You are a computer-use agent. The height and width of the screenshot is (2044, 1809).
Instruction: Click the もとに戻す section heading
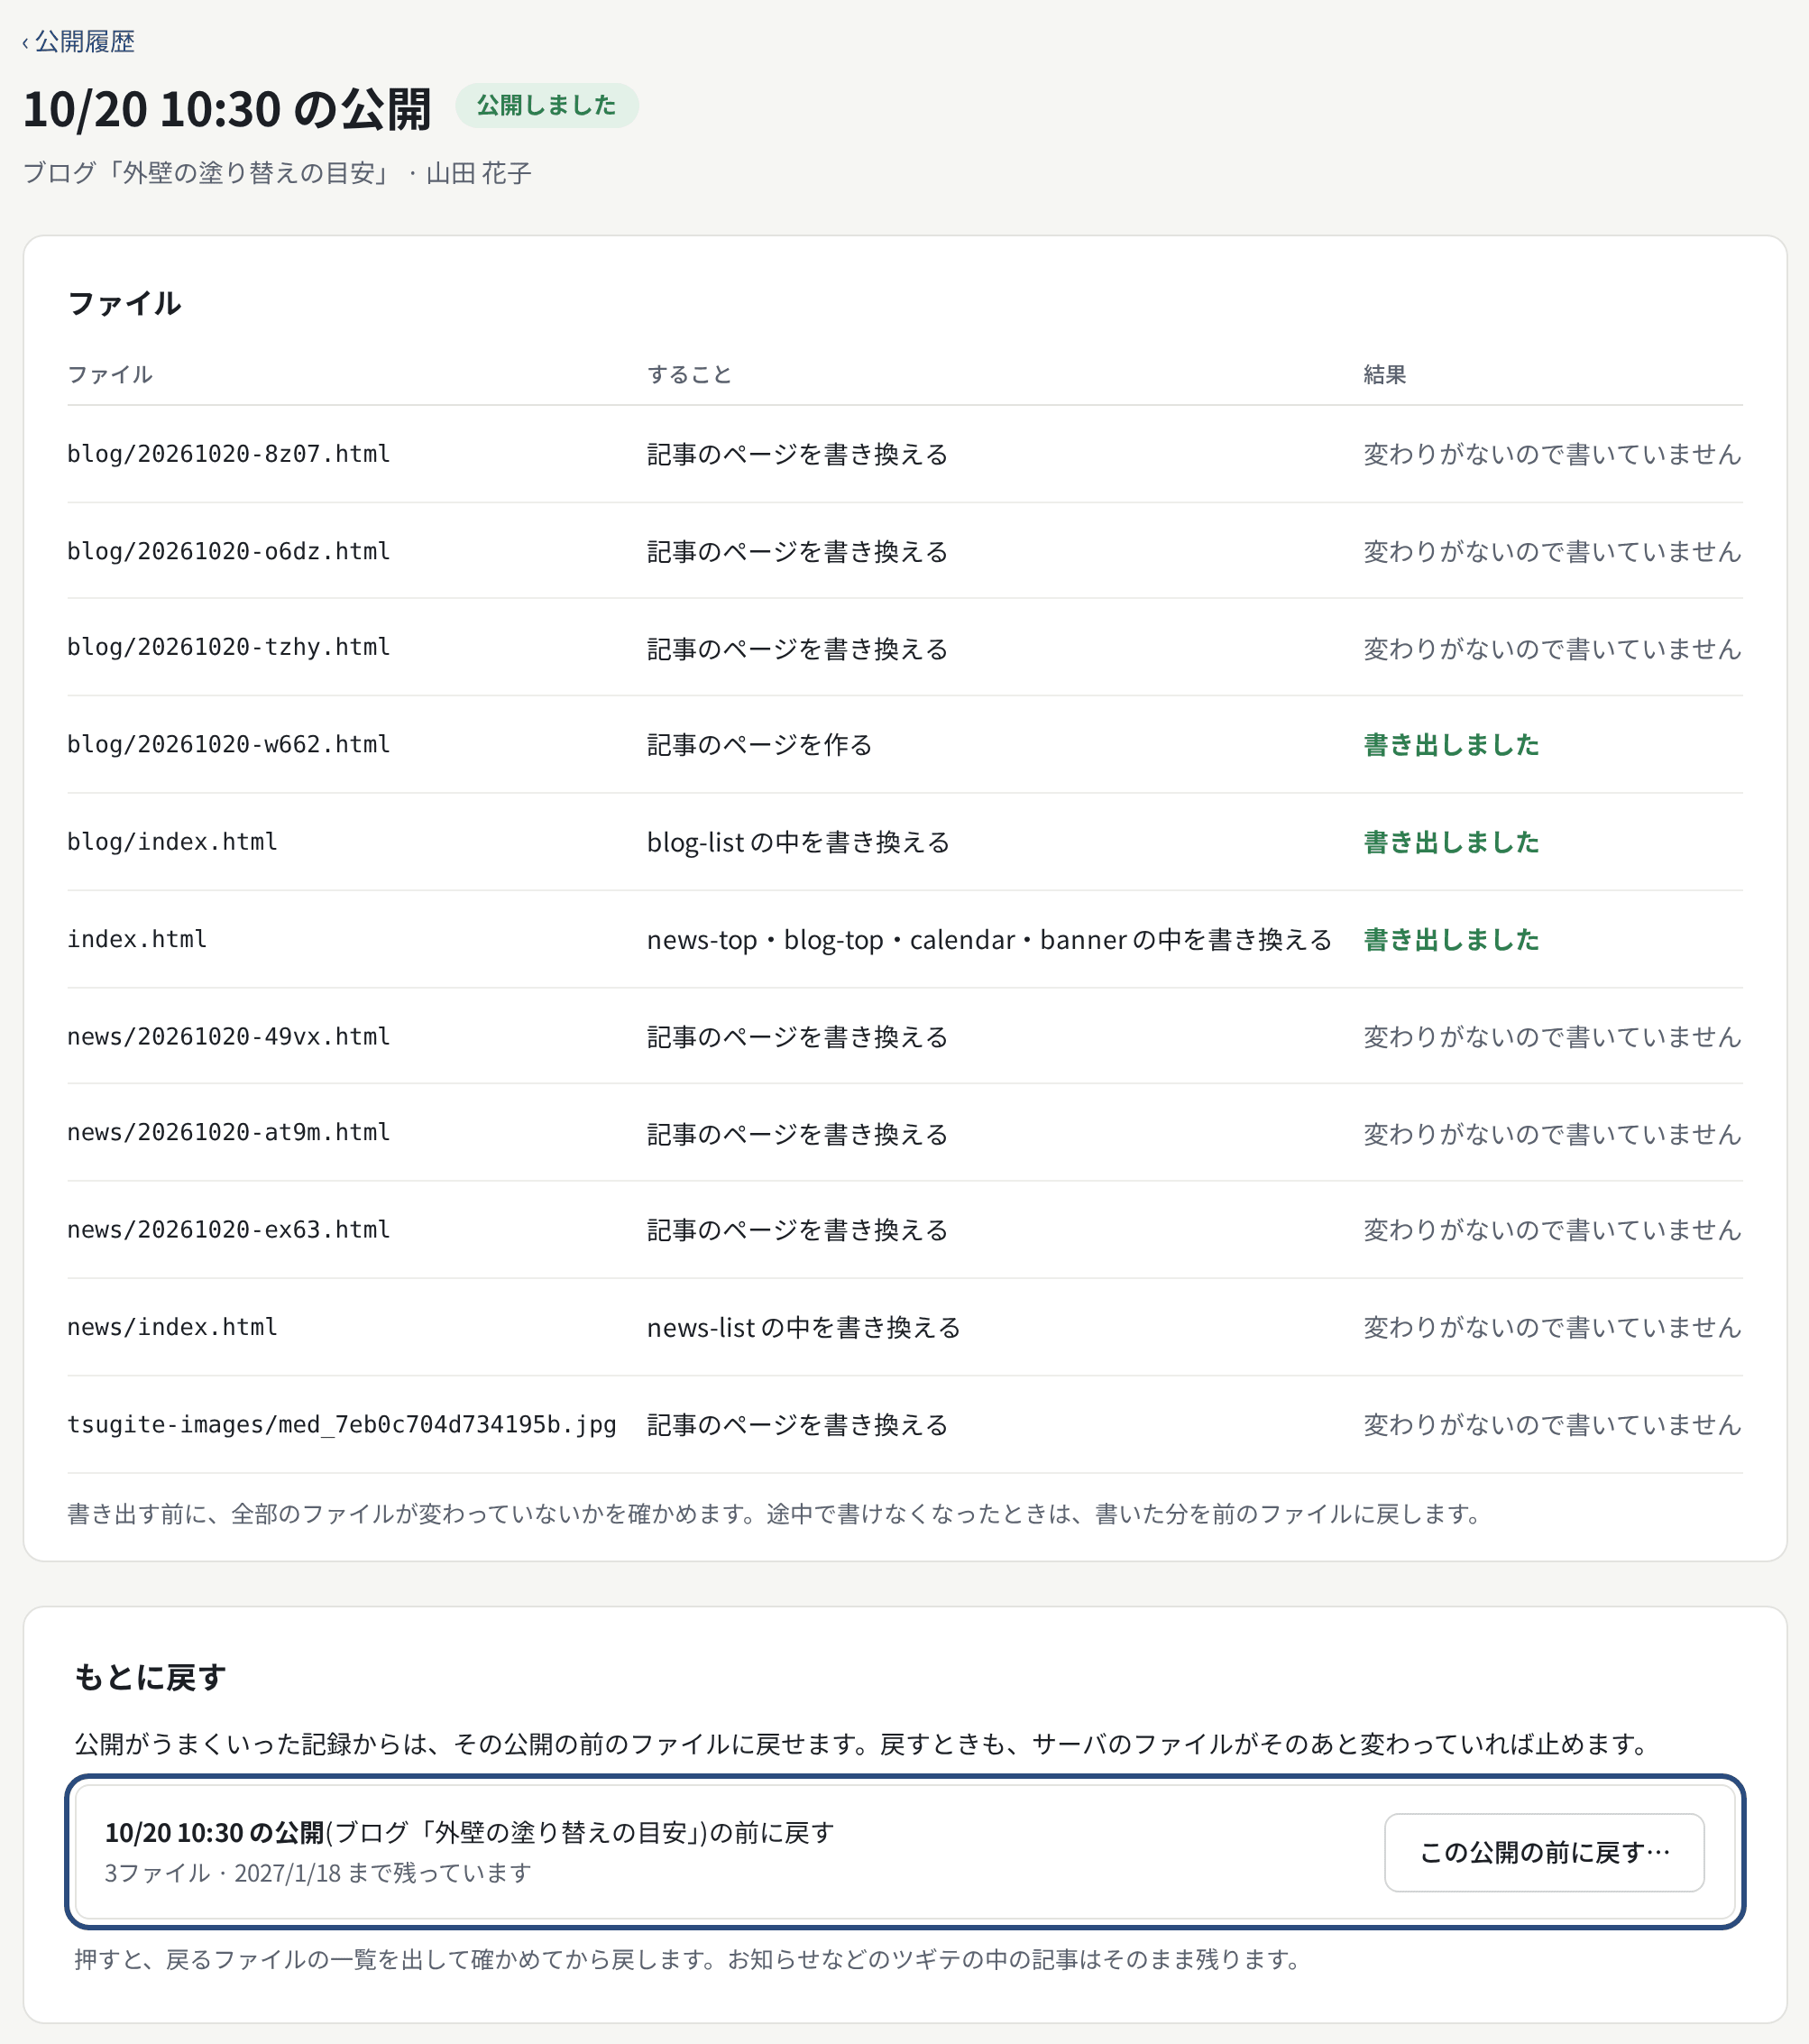tap(150, 1677)
